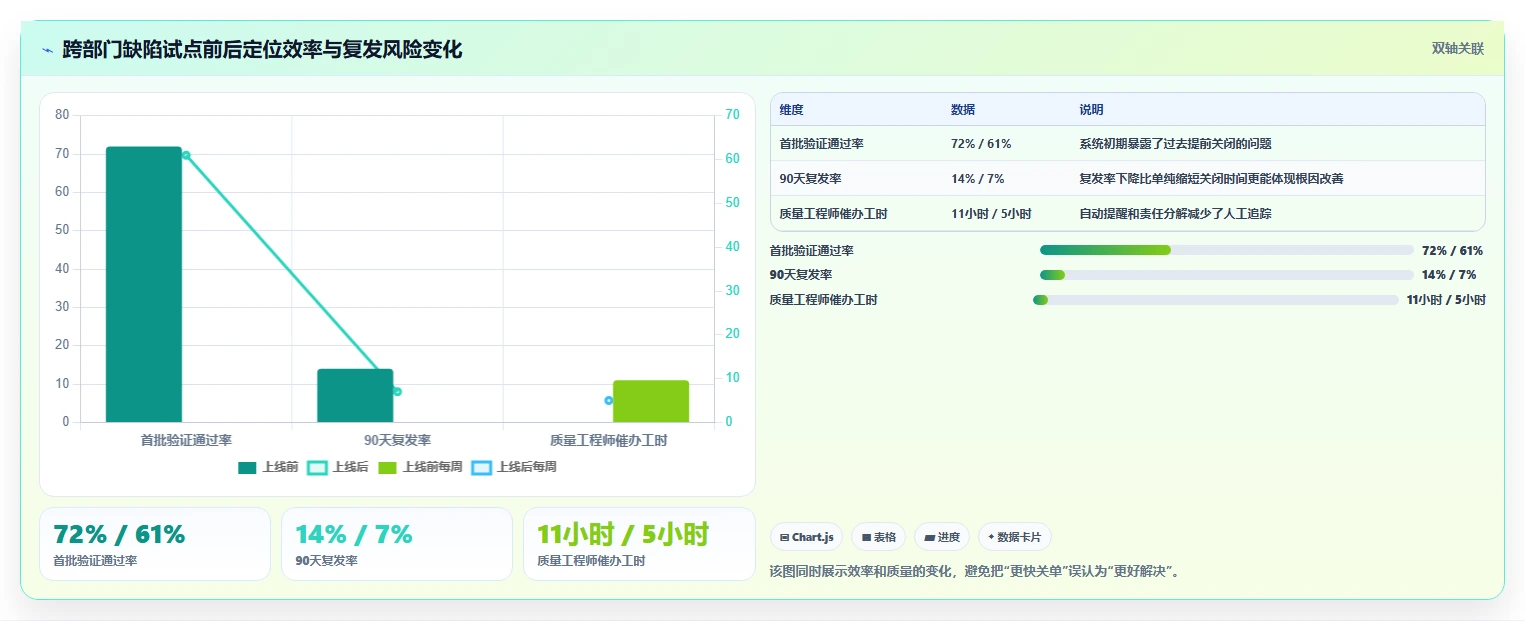Image resolution: width=1525 pixels, height=621 pixels.
Task: Click the 表格 tag button
Action: click(879, 537)
